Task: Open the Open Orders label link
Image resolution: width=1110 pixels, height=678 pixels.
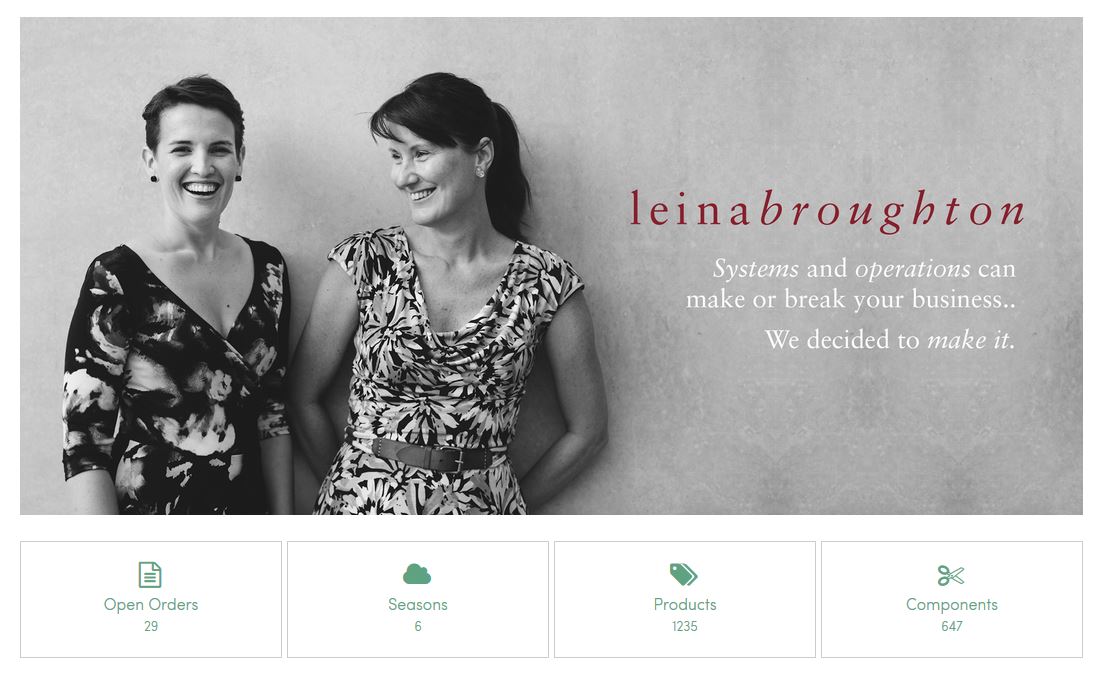Action: click(x=151, y=604)
